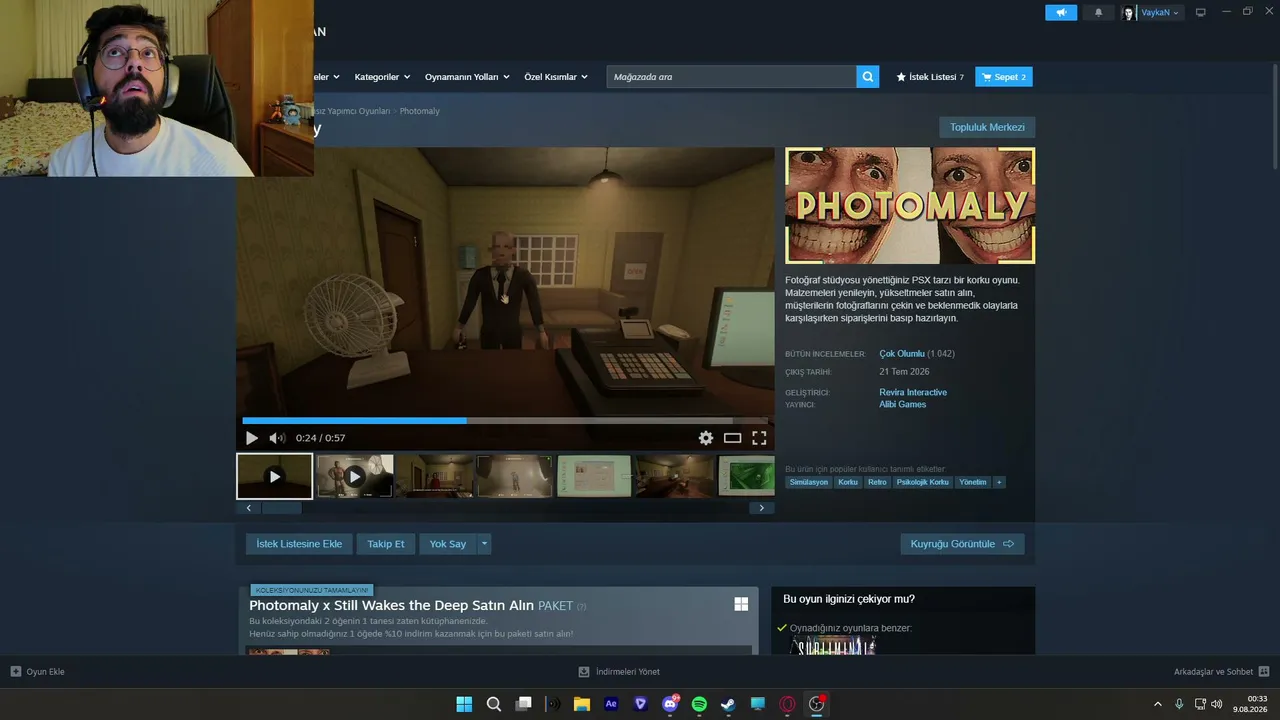This screenshot has width=1280, height=720.
Task: Click Kuyruğu Görüntüle button
Action: pos(962,544)
